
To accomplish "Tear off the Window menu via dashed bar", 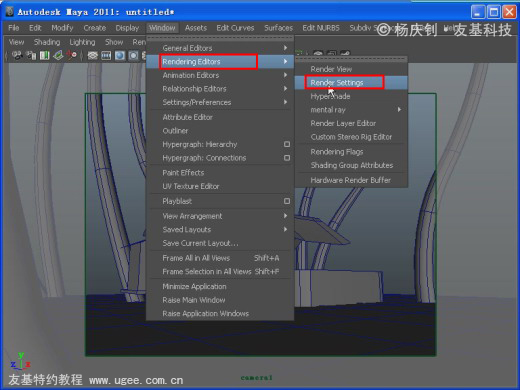I will coord(220,38).
